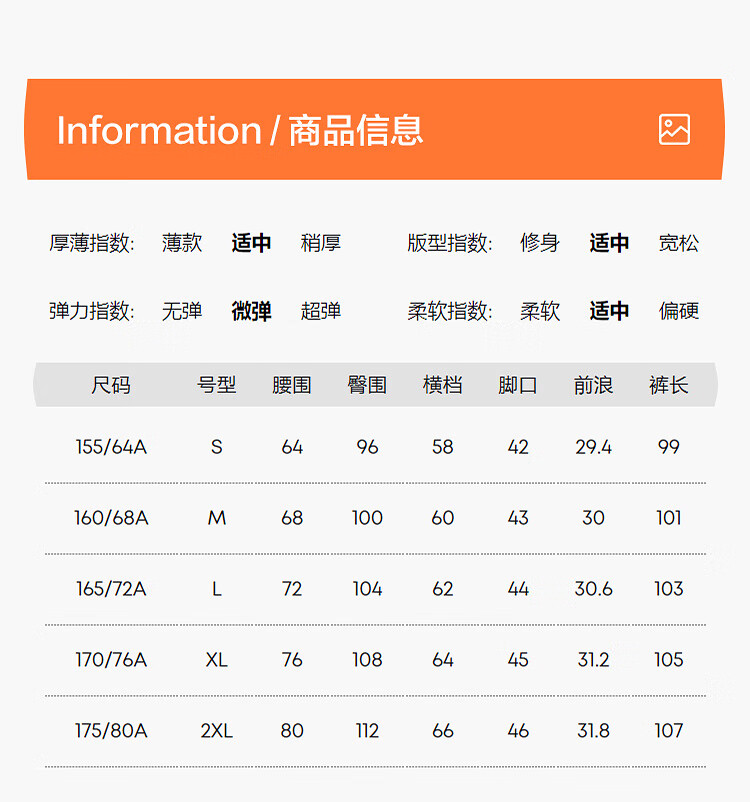
Task: Click the 前浪 column header
Action: click(x=593, y=385)
